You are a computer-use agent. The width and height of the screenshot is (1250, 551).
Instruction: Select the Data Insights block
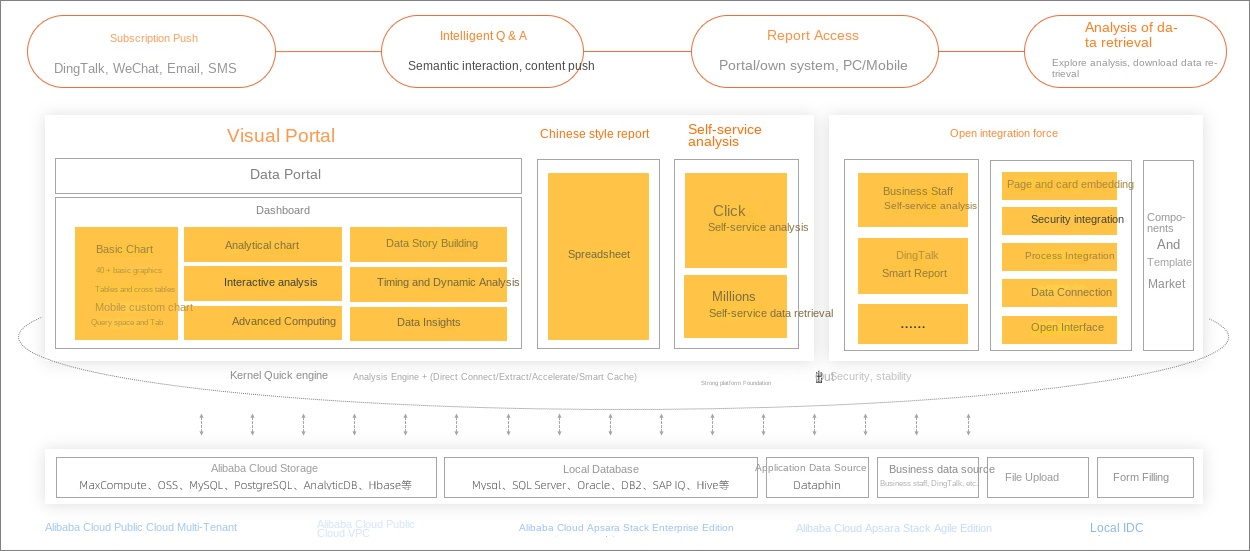click(x=428, y=323)
